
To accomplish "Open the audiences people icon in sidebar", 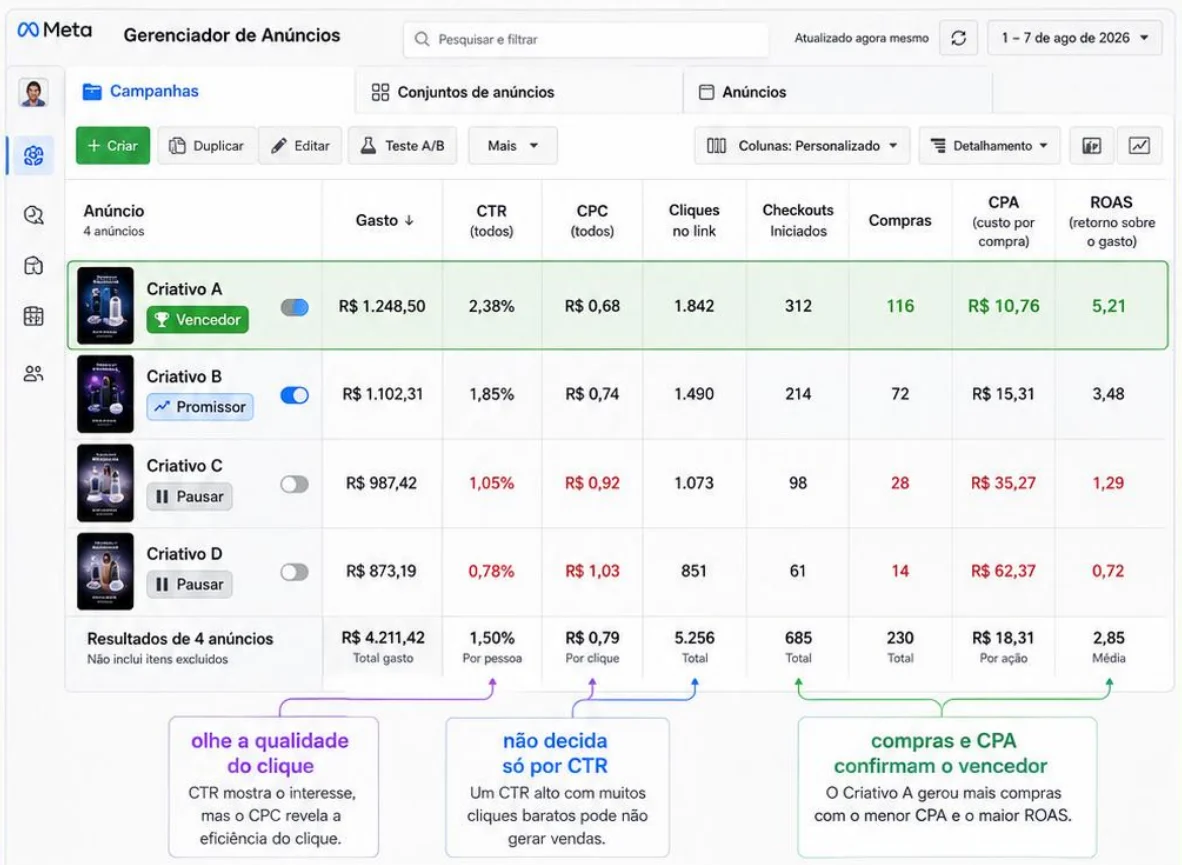I will (x=33, y=373).
